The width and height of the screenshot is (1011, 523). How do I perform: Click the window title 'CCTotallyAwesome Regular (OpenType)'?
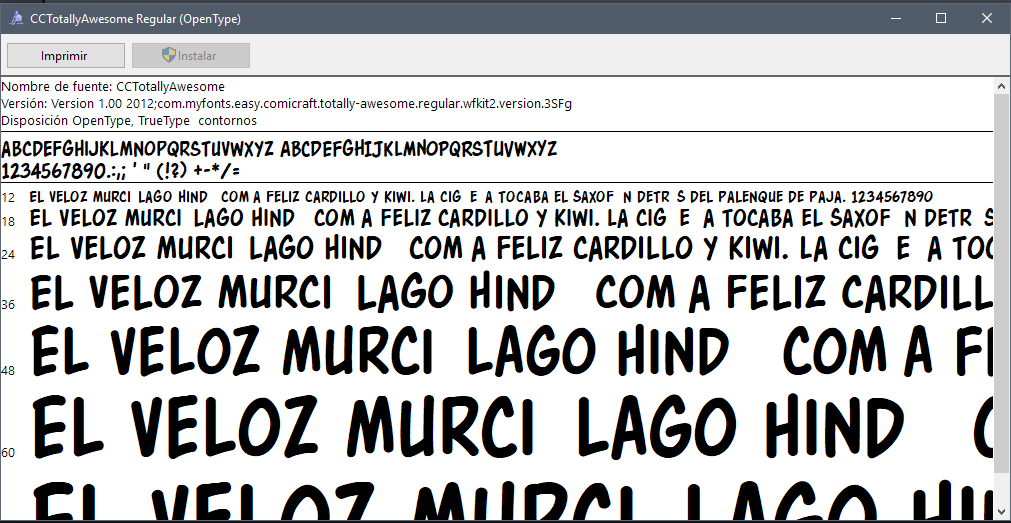point(135,19)
